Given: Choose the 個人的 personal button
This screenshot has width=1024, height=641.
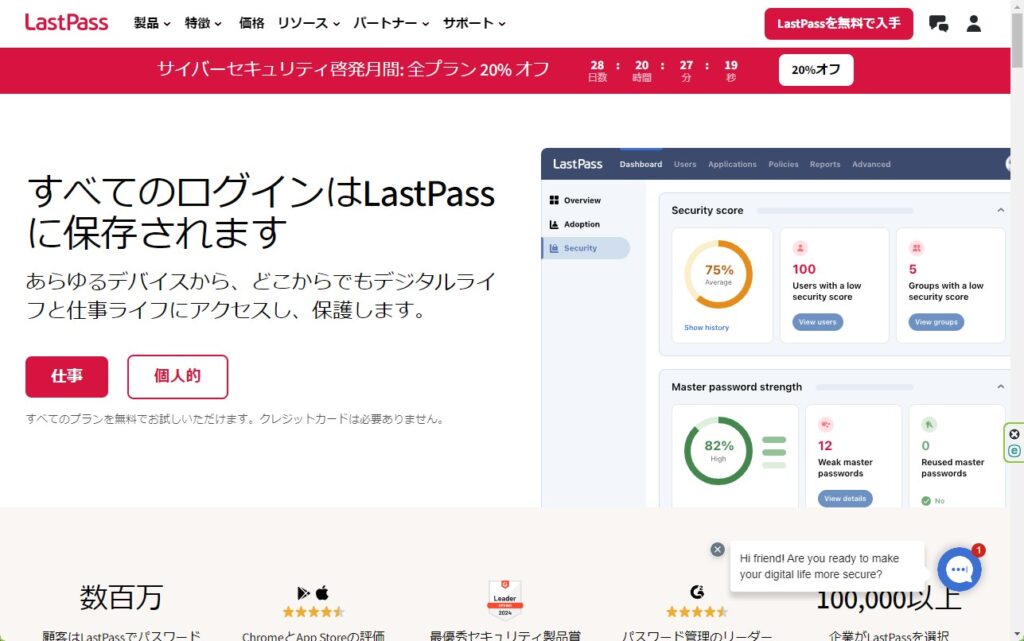Looking at the screenshot, I should (x=177, y=377).
